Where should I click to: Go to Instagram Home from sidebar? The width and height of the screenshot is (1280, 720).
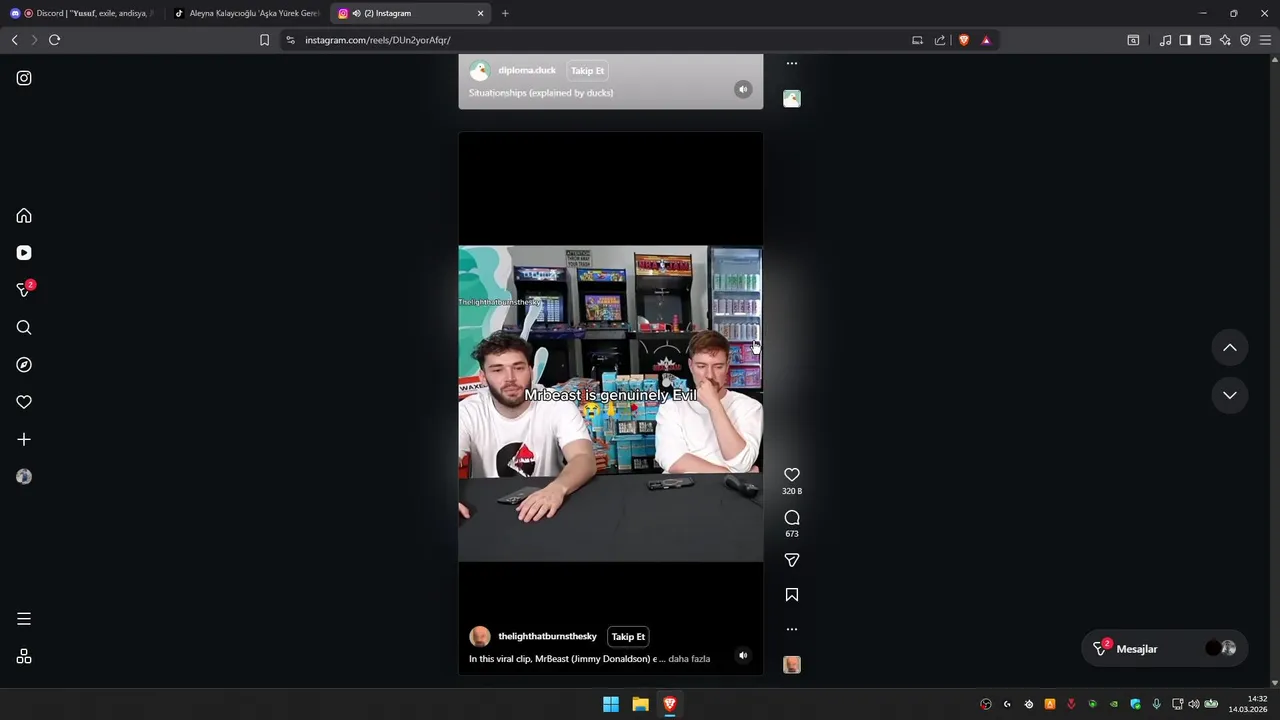tap(24, 216)
